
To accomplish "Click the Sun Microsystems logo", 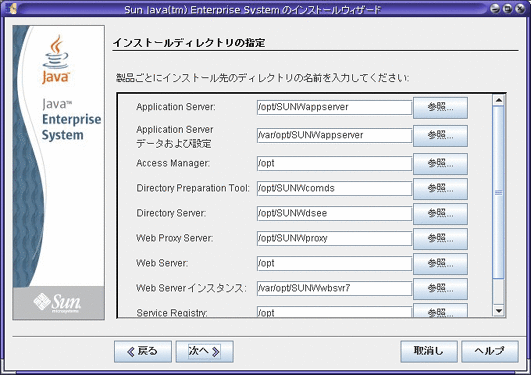I will coord(58,302).
